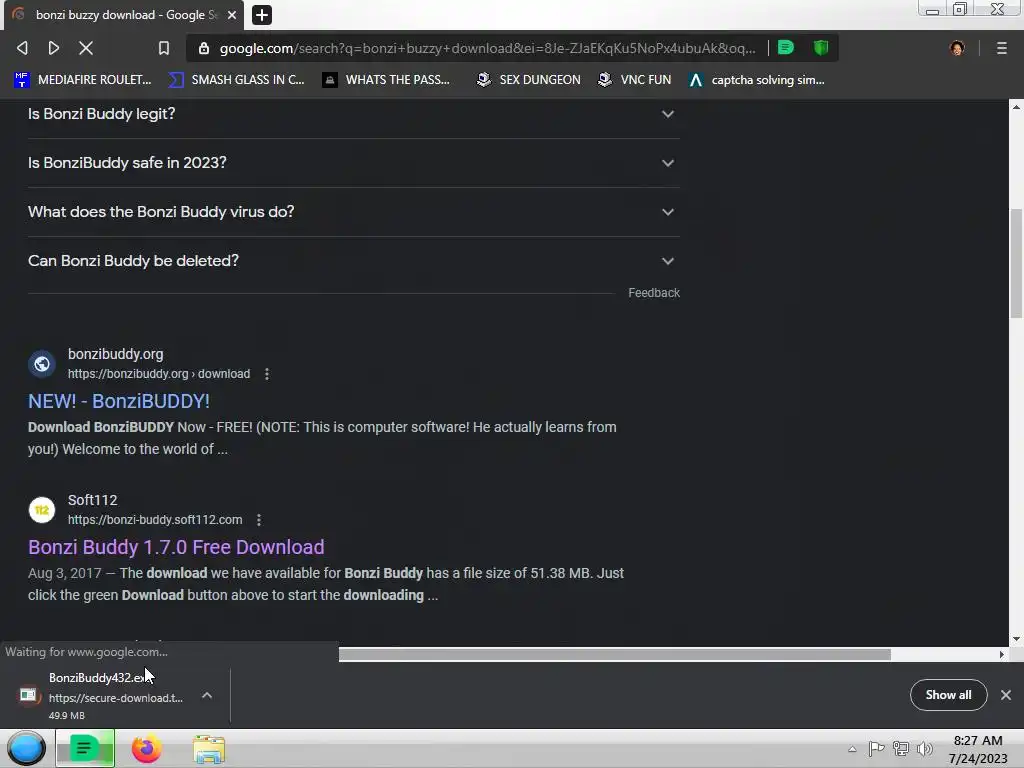Open WHATS THE PASS... bookmark
Image resolution: width=1024 pixels, height=768 pixels.
coord(386,80)
